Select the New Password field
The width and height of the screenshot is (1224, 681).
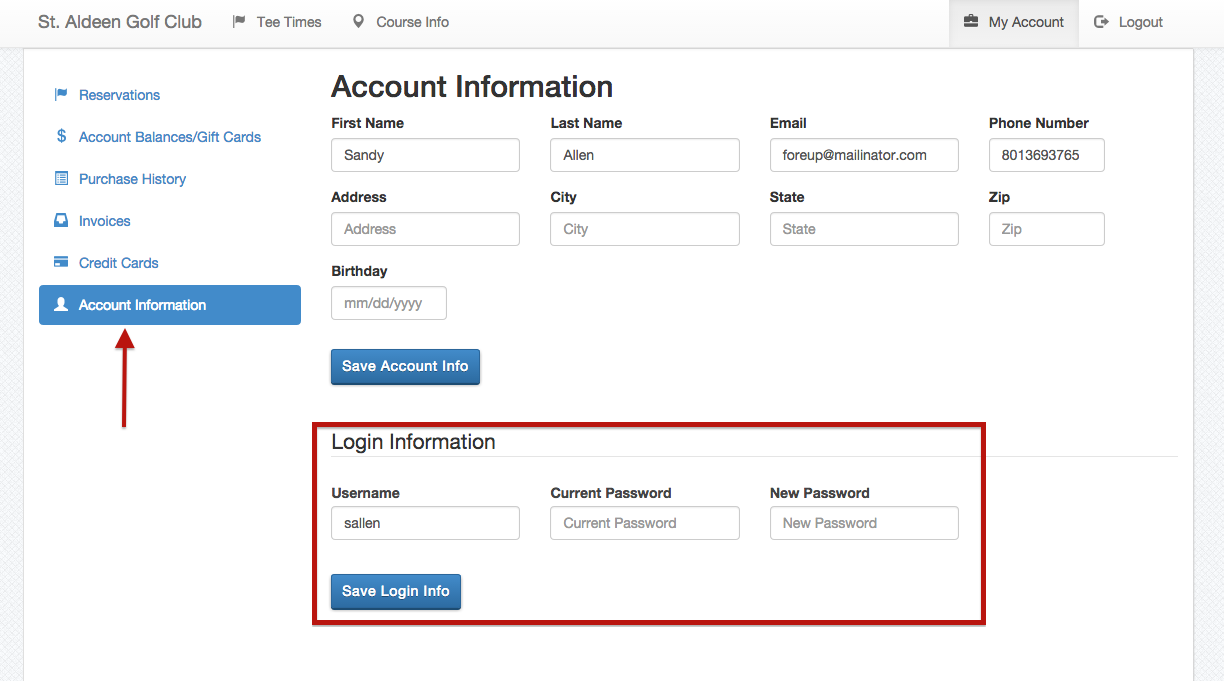pyautogui.click(x=863, y=523)
